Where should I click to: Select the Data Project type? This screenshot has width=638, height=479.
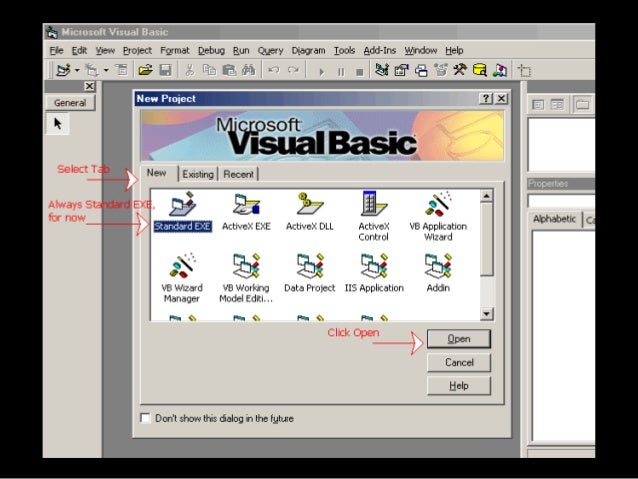(310, 273)
